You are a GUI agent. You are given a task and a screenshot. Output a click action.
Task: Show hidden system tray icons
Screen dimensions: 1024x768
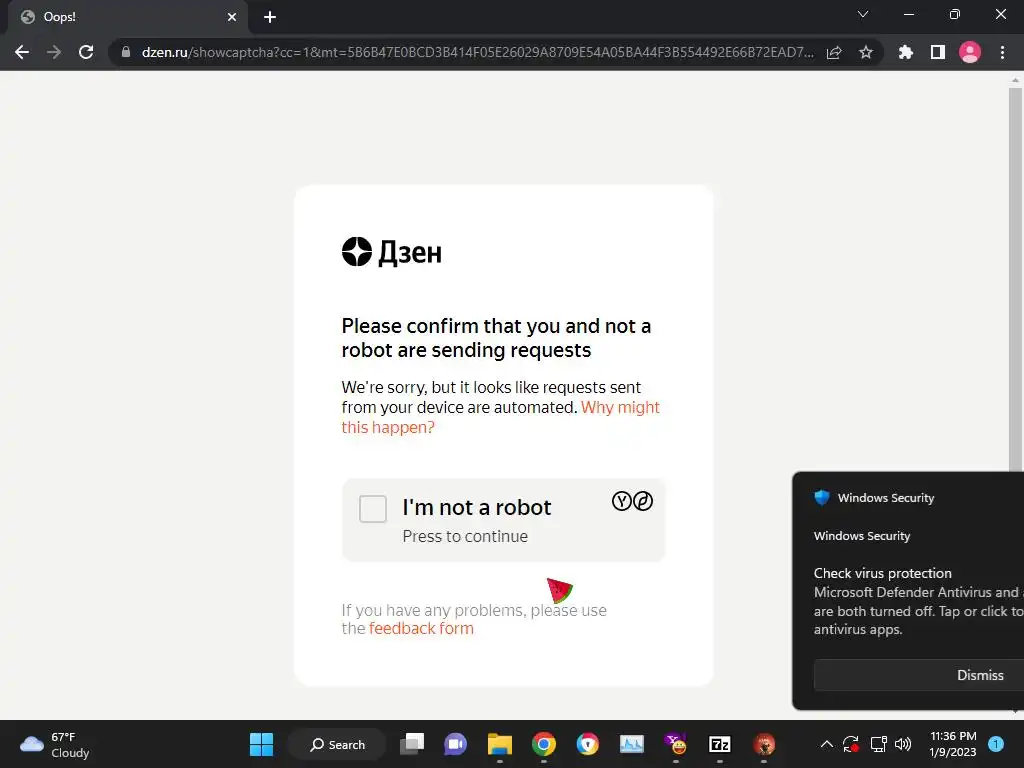point(826,744)
